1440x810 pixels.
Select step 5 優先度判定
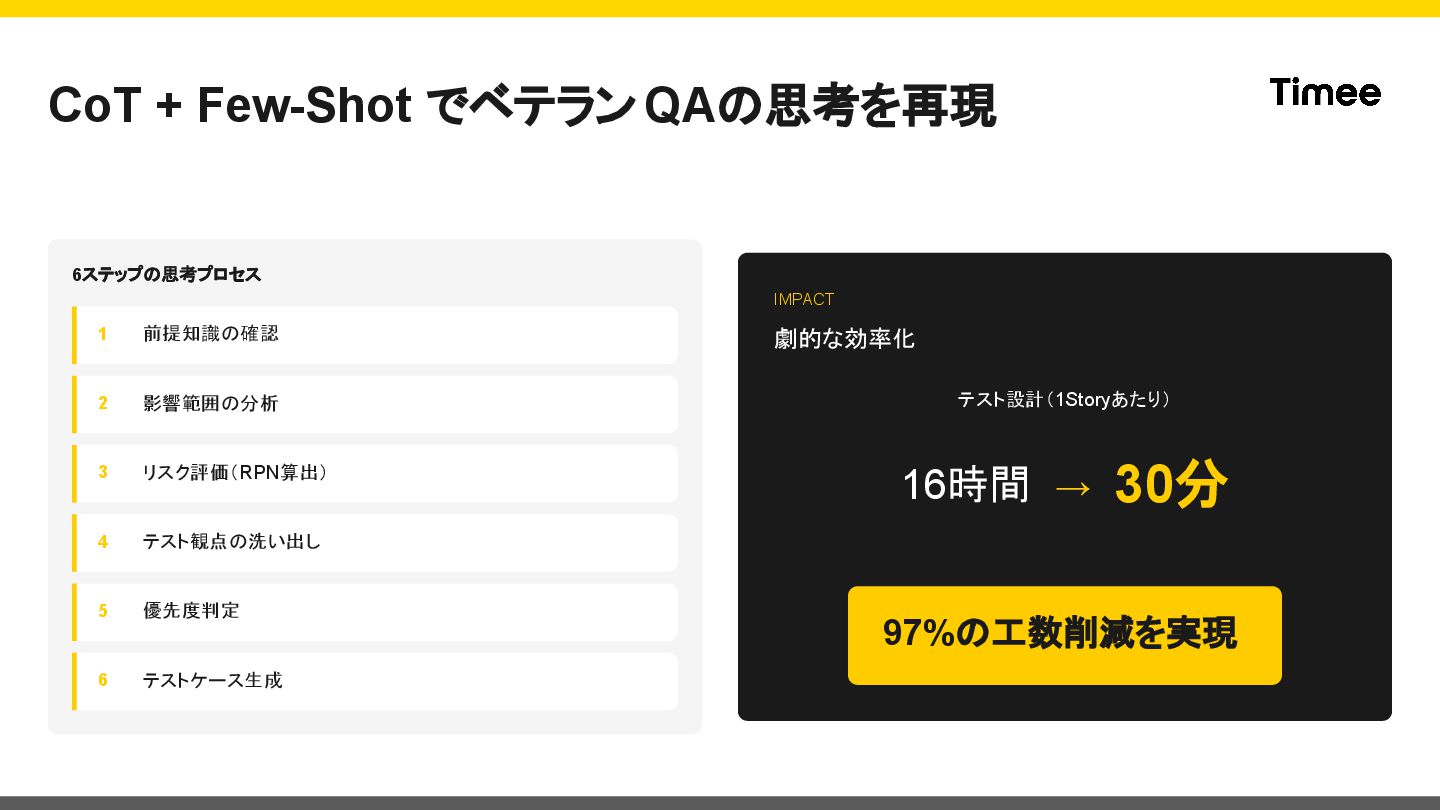click(375, 612)
